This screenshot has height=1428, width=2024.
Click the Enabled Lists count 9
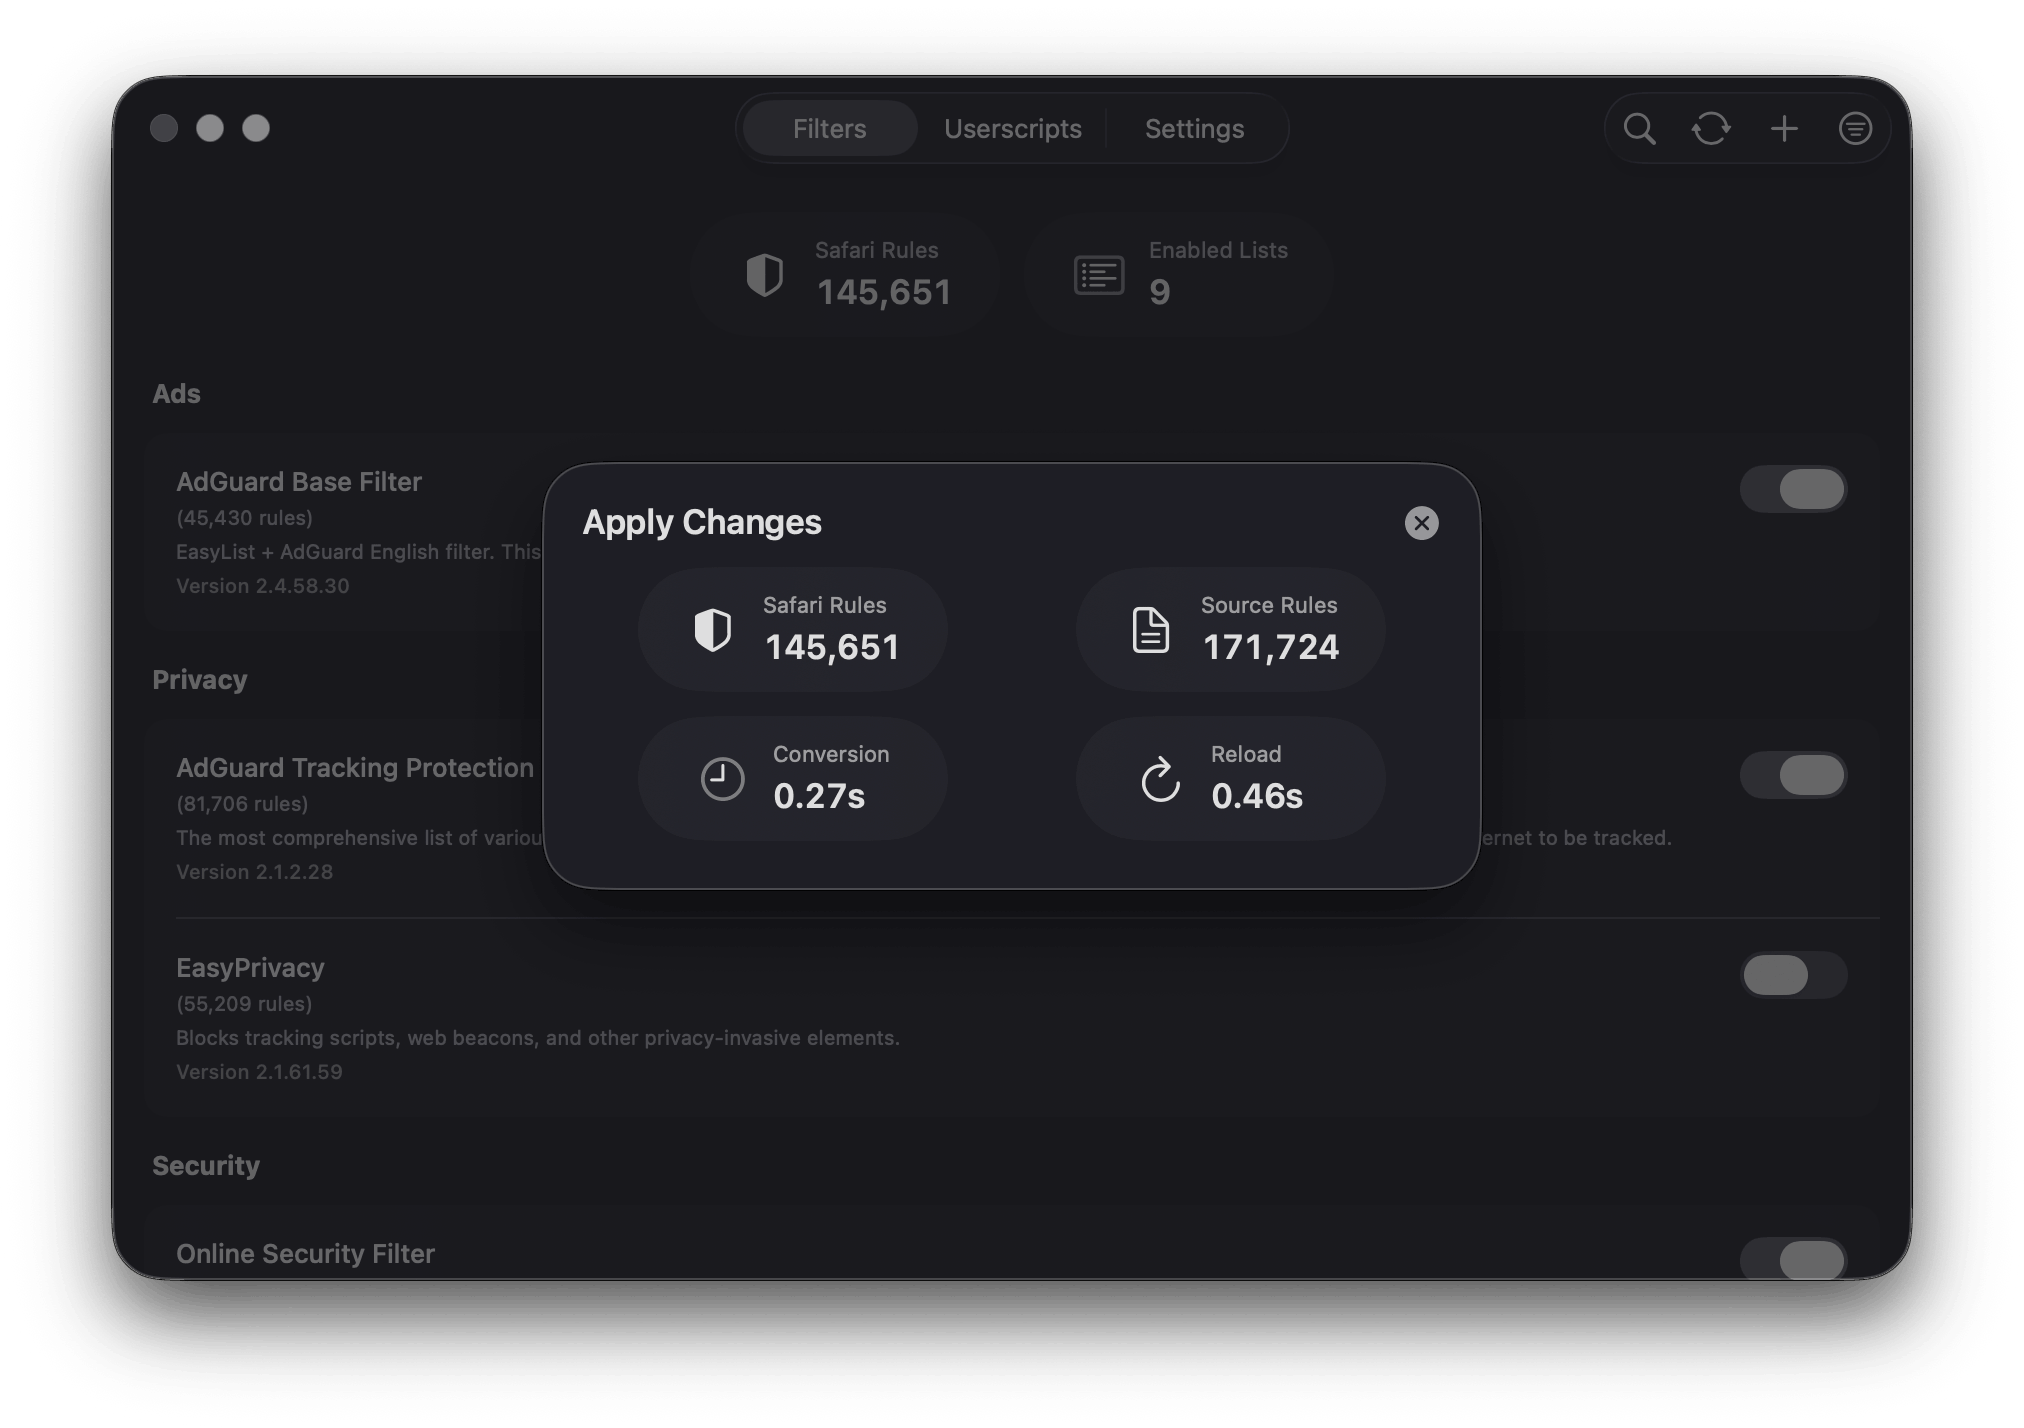(x=1160, y=292)
